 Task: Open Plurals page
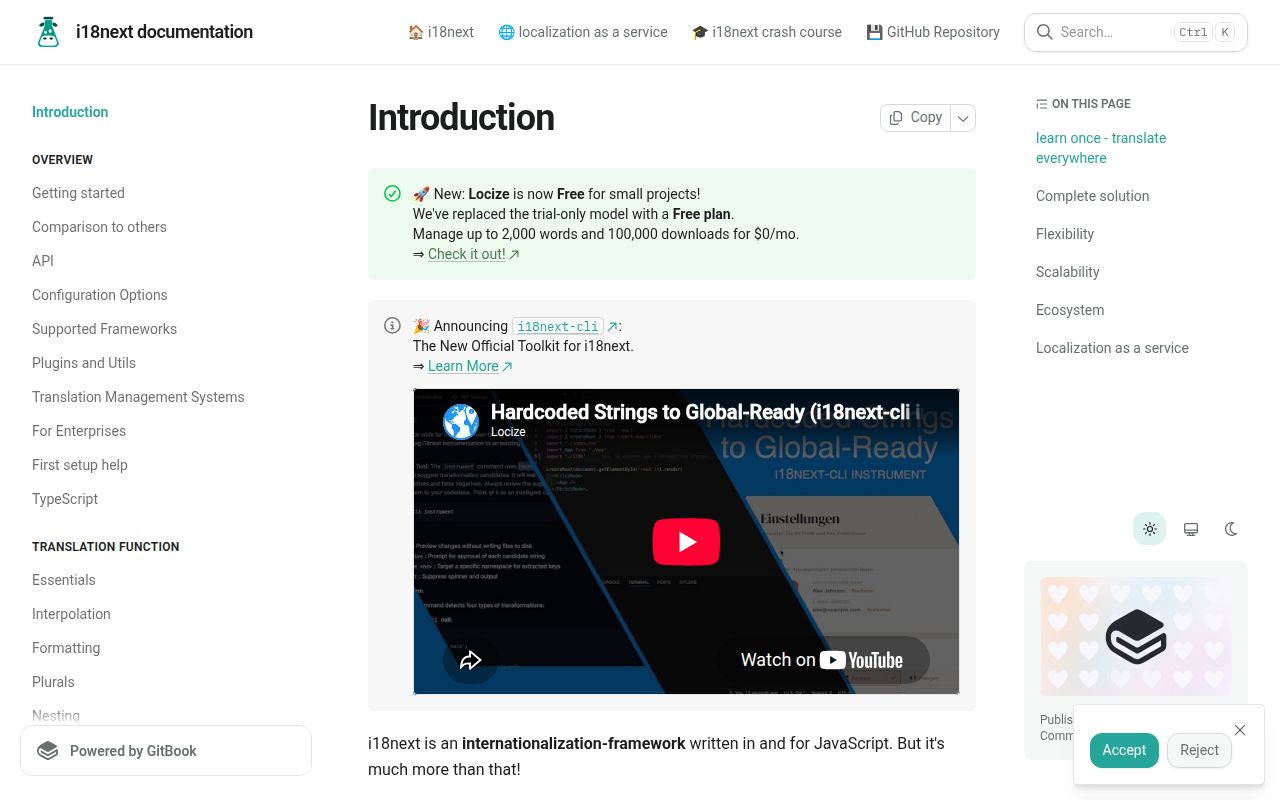[53, 682]
